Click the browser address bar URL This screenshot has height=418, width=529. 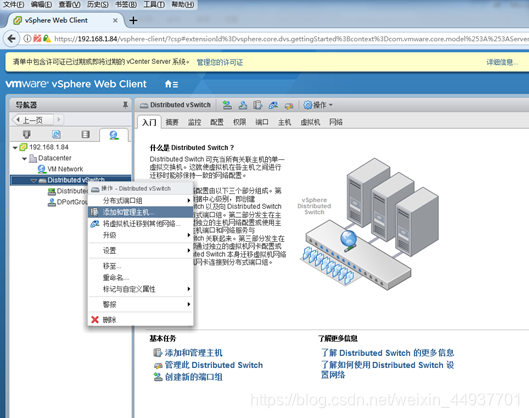[x=290, y=39]
